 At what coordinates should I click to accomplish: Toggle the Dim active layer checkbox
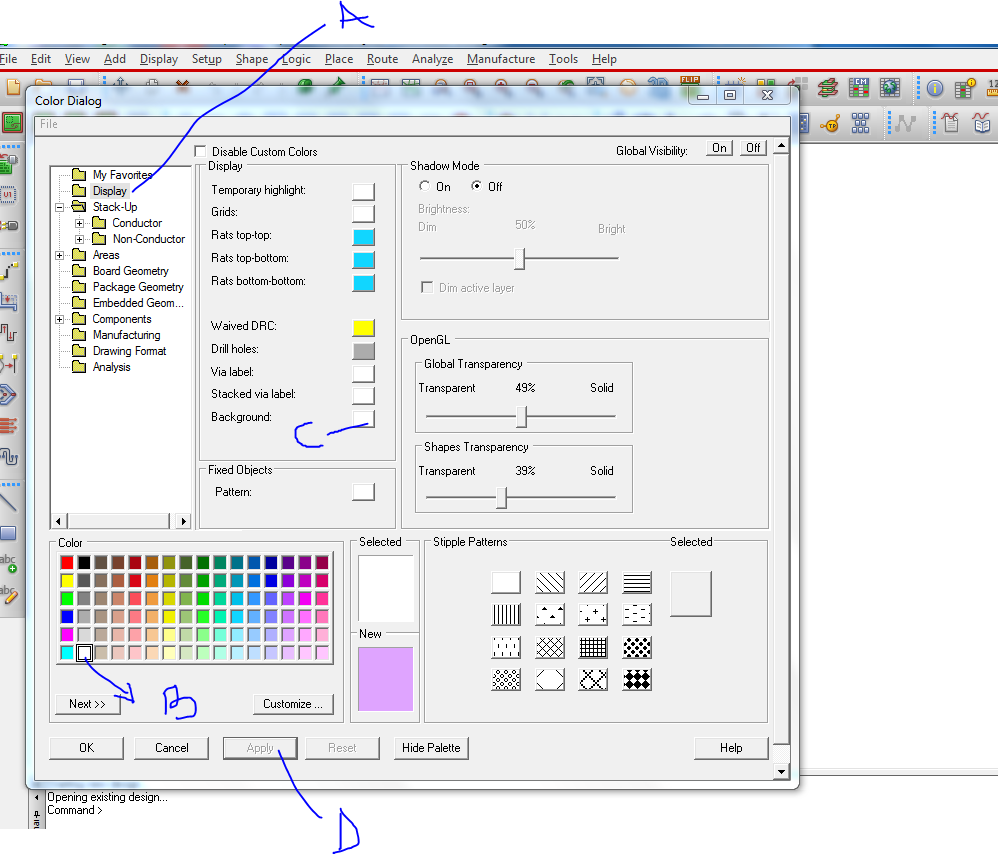point(427,288)
